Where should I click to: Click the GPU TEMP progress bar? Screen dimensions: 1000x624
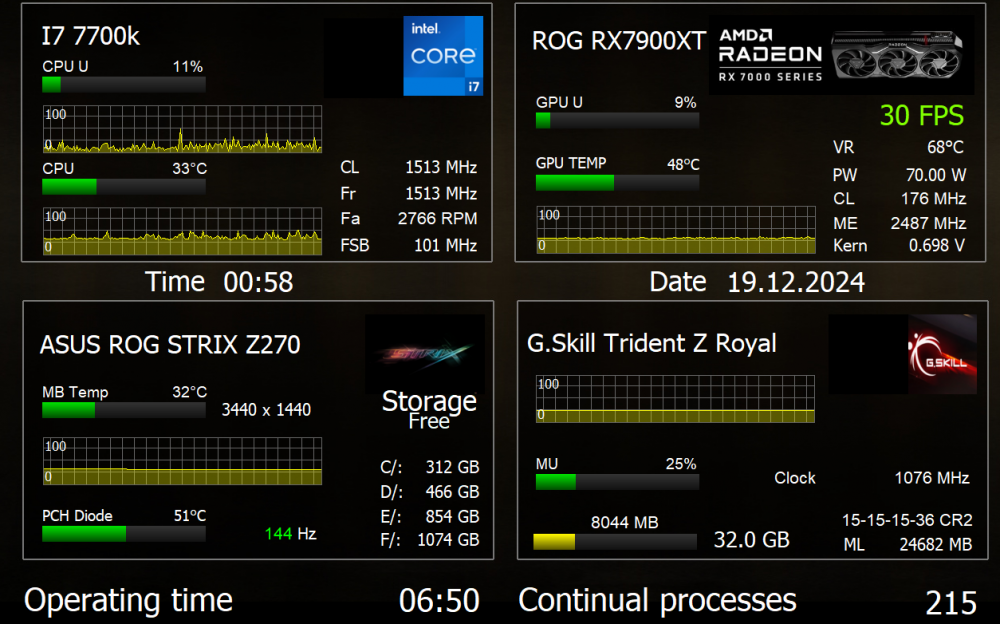tap(617, 183)
